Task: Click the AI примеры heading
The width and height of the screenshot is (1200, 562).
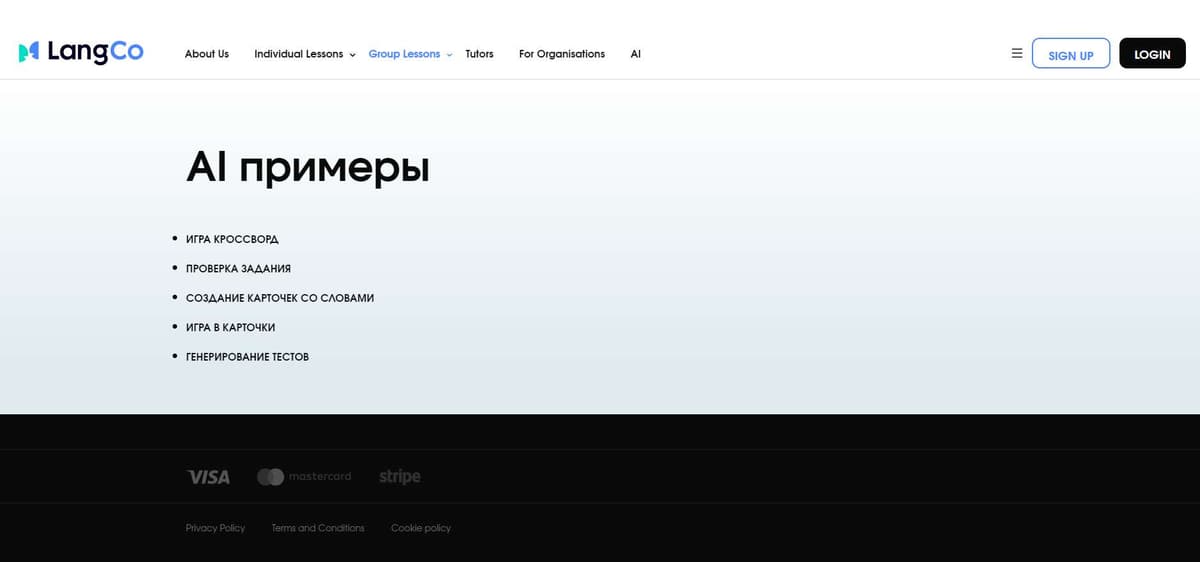Action: click(308, 168)
